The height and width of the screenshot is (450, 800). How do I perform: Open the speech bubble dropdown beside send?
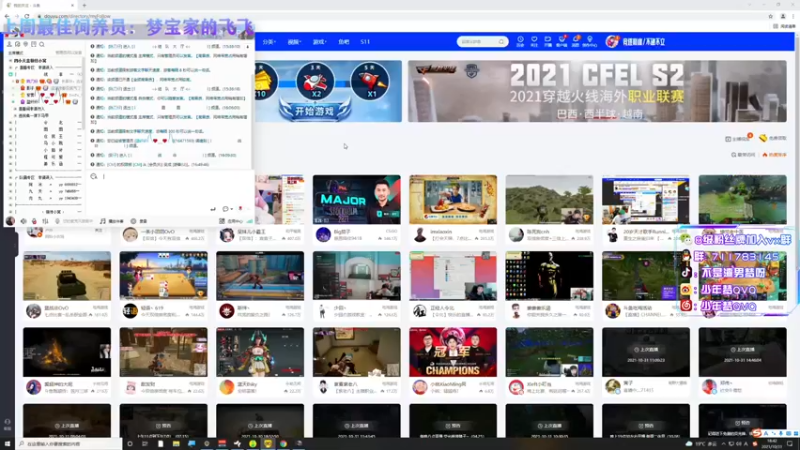click(x=228, y=209)
